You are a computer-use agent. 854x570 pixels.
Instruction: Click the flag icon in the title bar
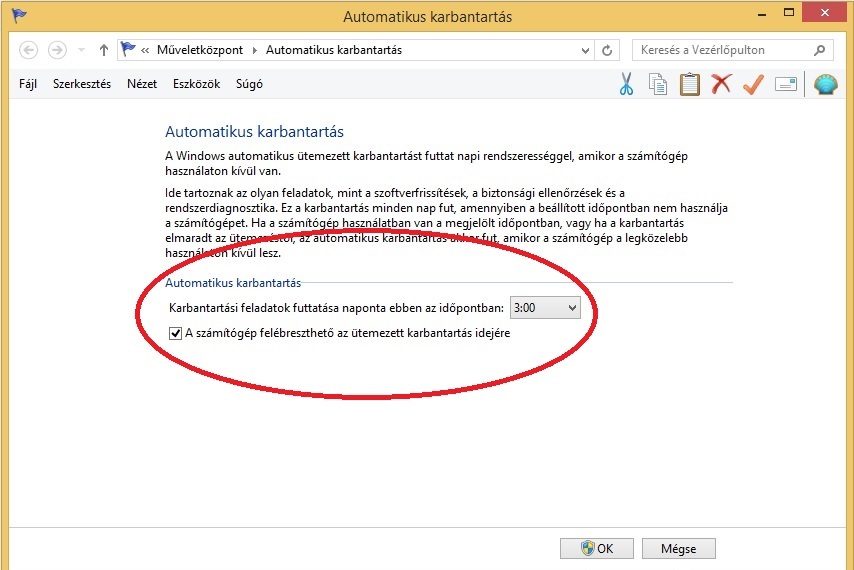click(x=19, y=15)
